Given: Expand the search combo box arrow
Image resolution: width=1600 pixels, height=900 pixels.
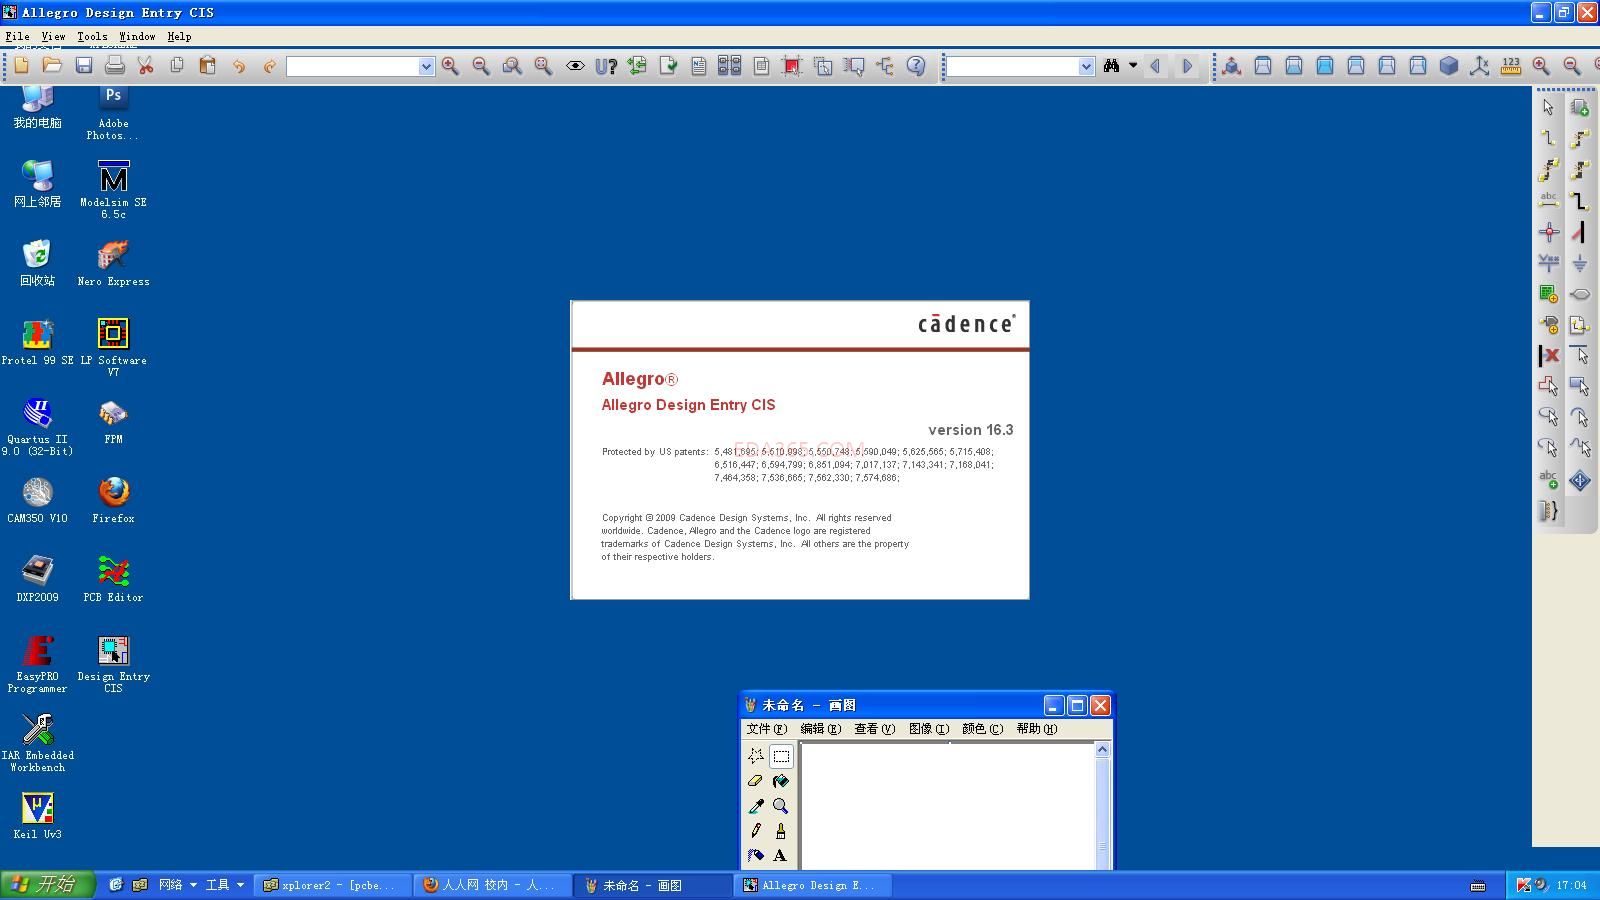Looking at the screenshot, I should coord(1086,66).
